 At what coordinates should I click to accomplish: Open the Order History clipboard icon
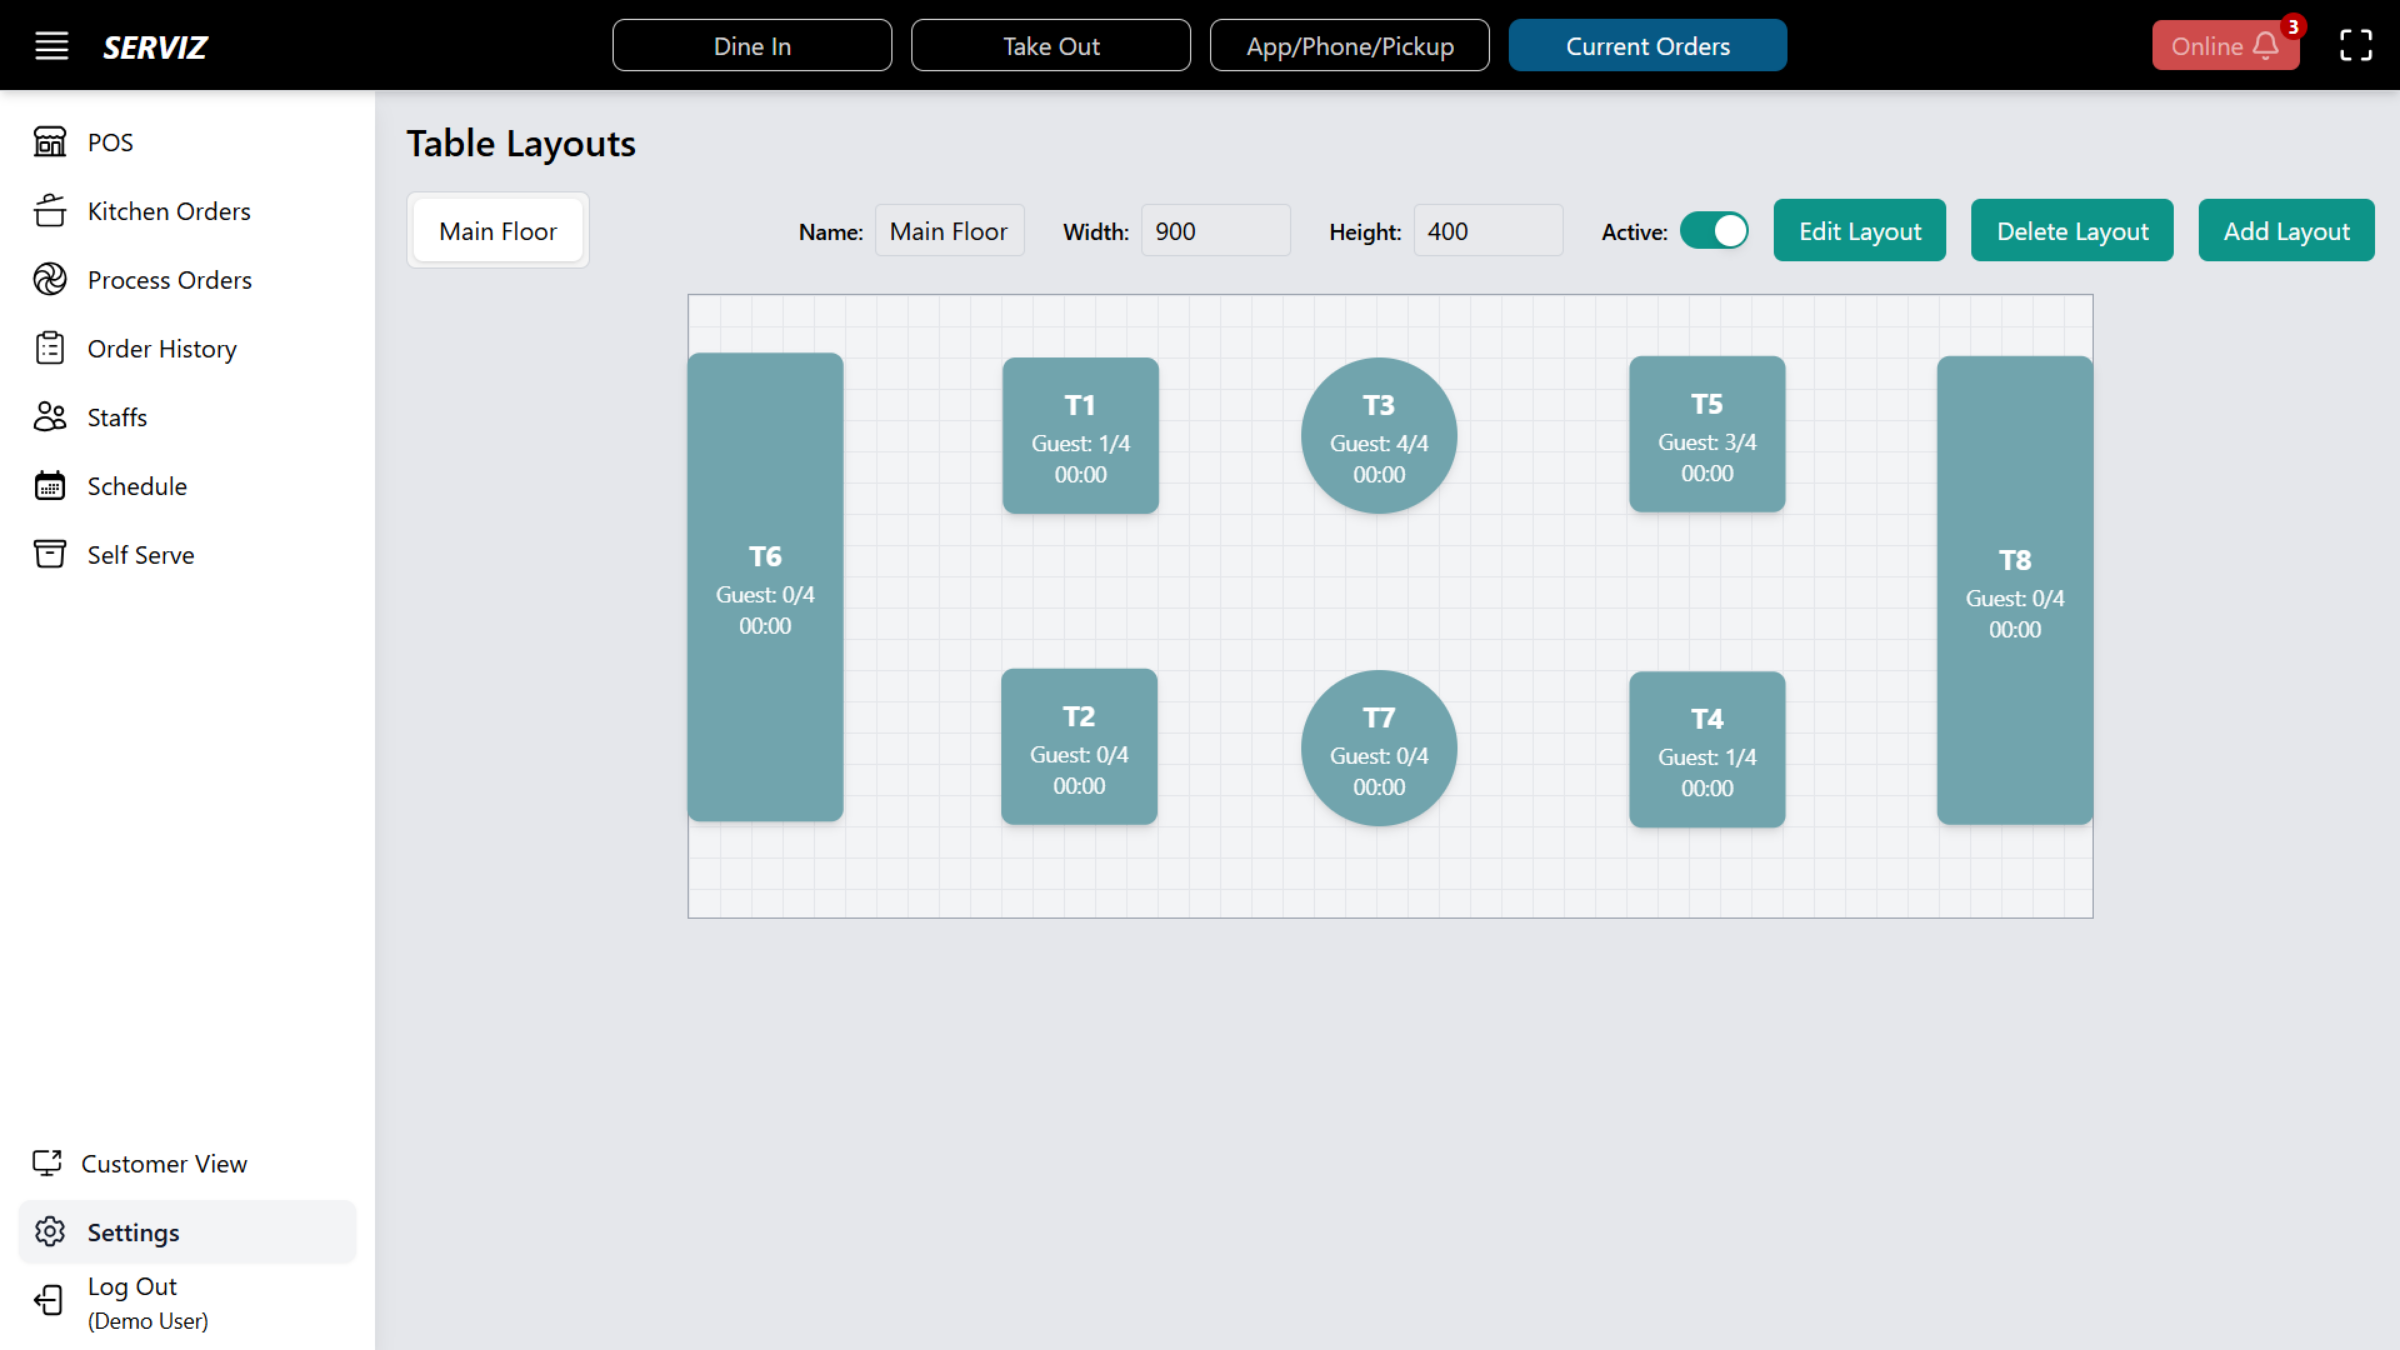(50, 348)
